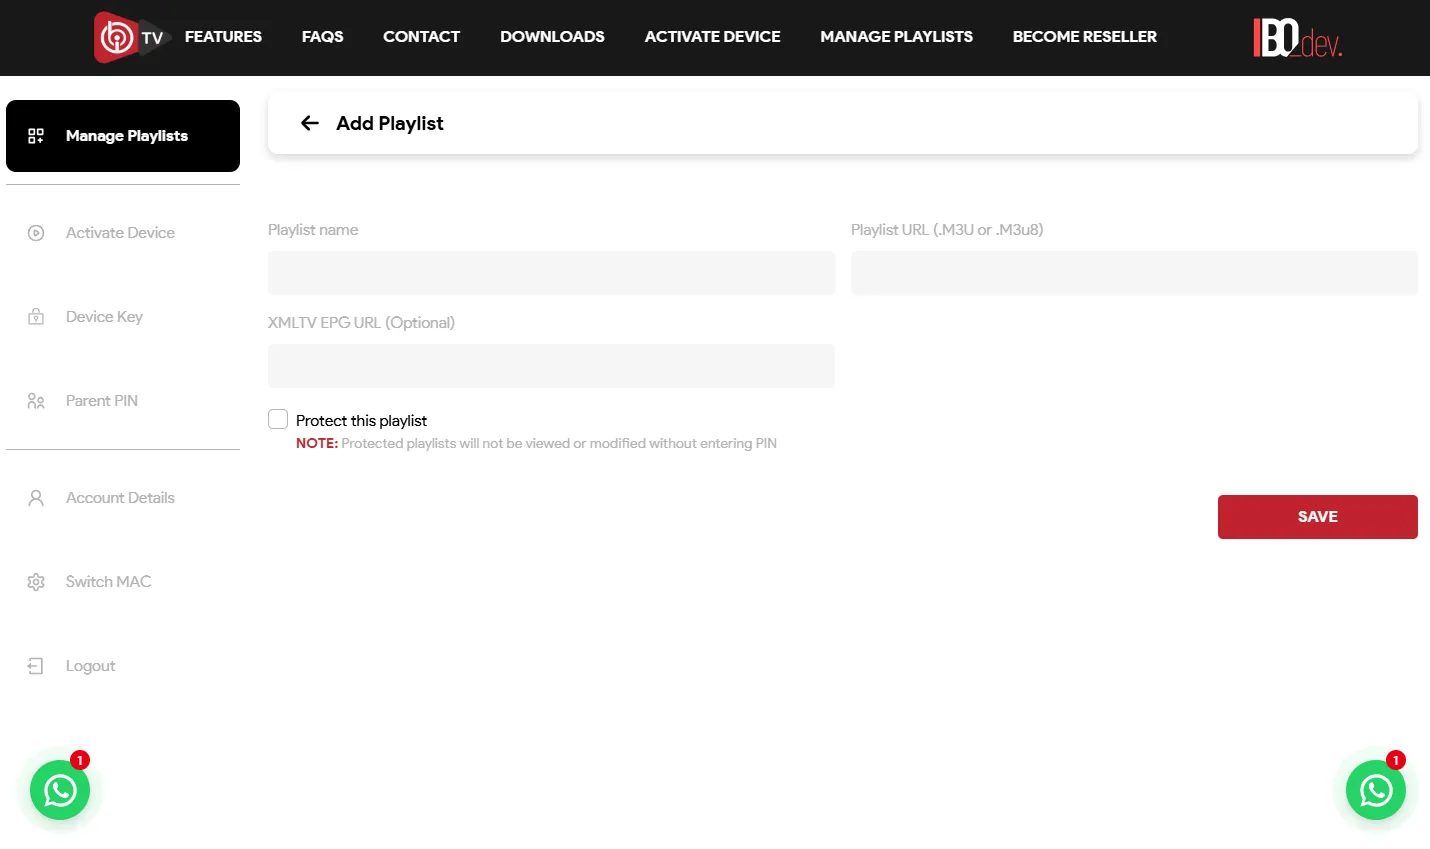The image size is (1430, 849).
Task: Open Account Details via the person icon
Action: point(36,497)
